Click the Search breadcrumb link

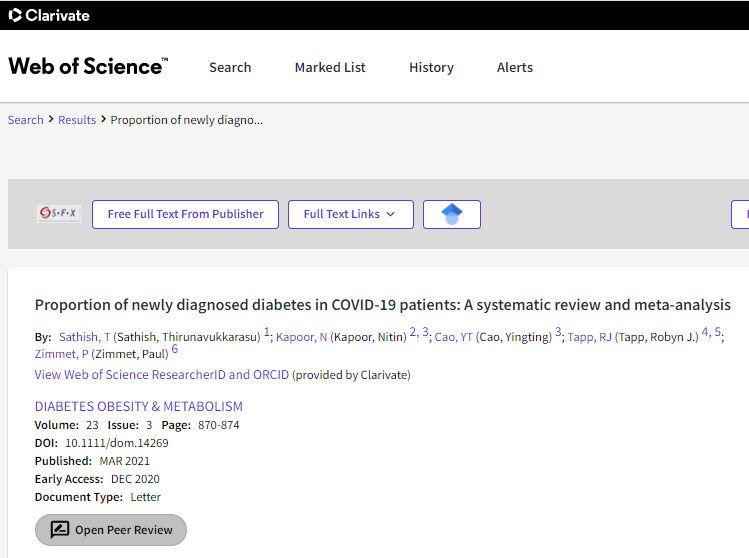coord(25,120)
